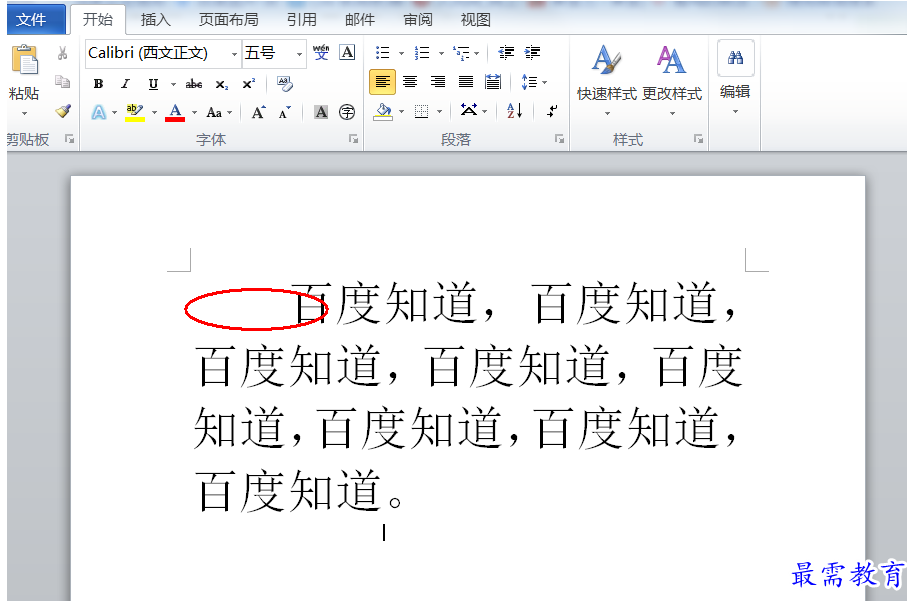
Task: Toggle Subscript formatting
Action: click(x=222, y=84)
